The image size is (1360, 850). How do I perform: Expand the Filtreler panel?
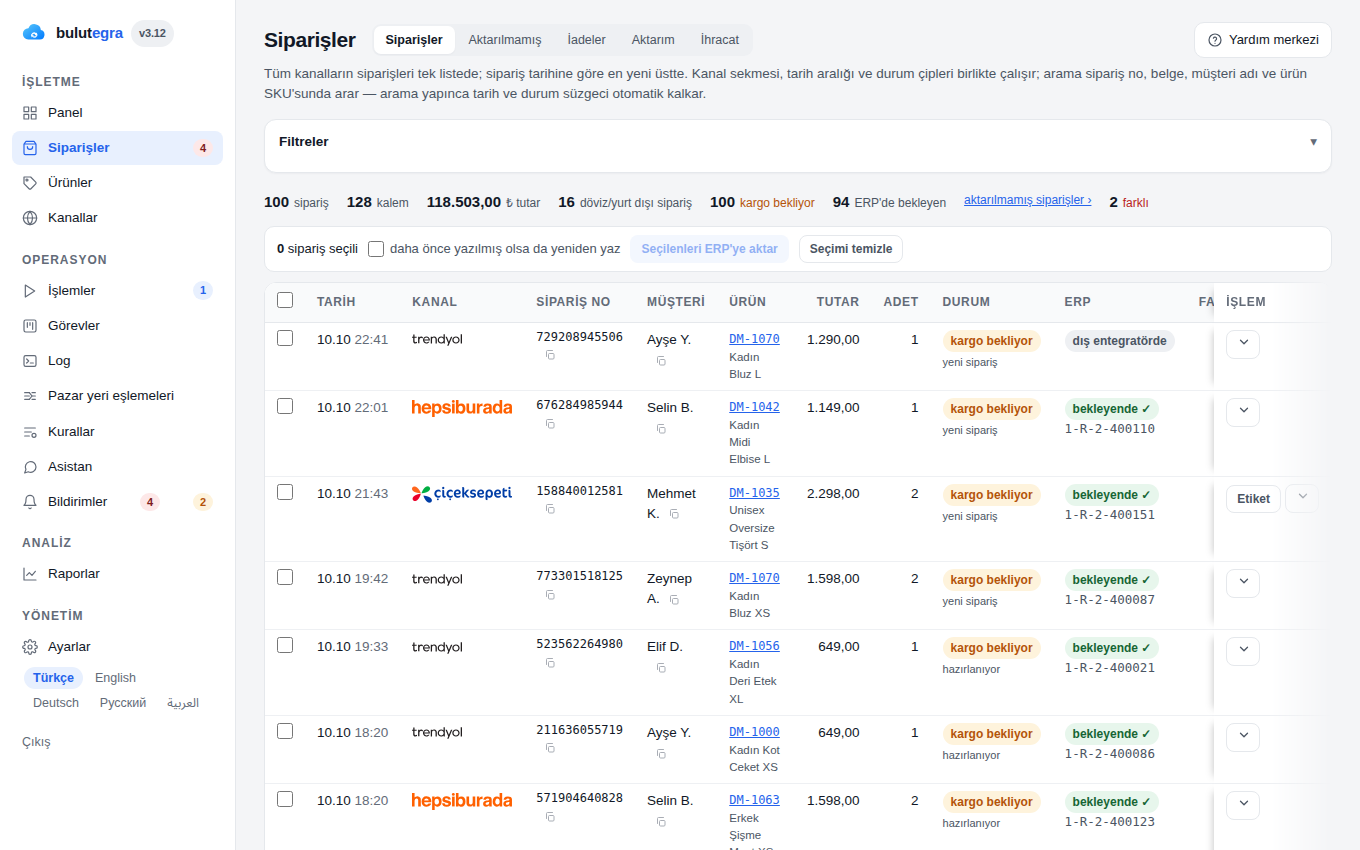click(797, 142)
